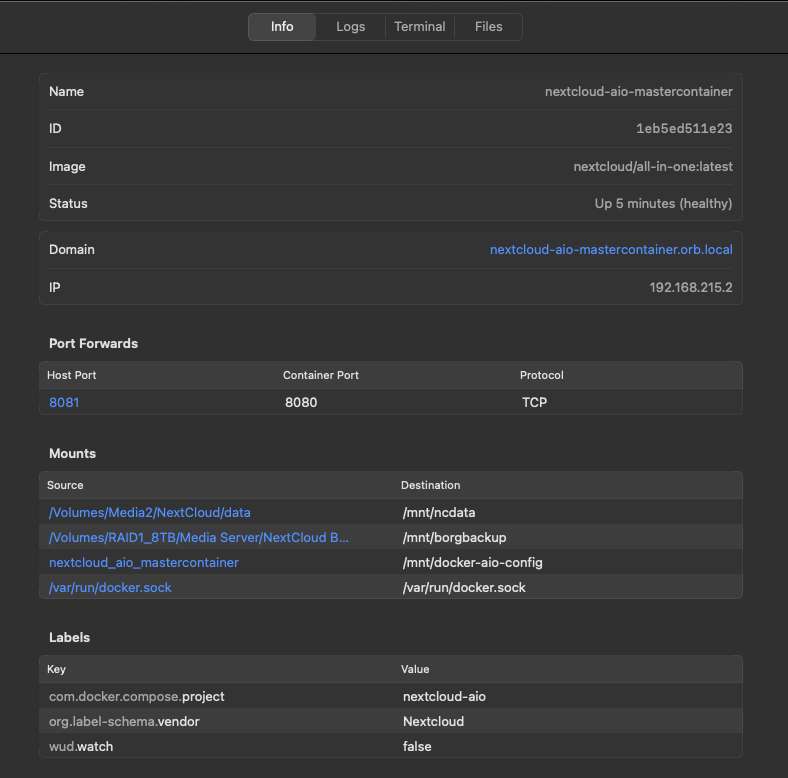Click host port 8081 link
This screenshot has height=778, width=788.
tap(64, 402)
